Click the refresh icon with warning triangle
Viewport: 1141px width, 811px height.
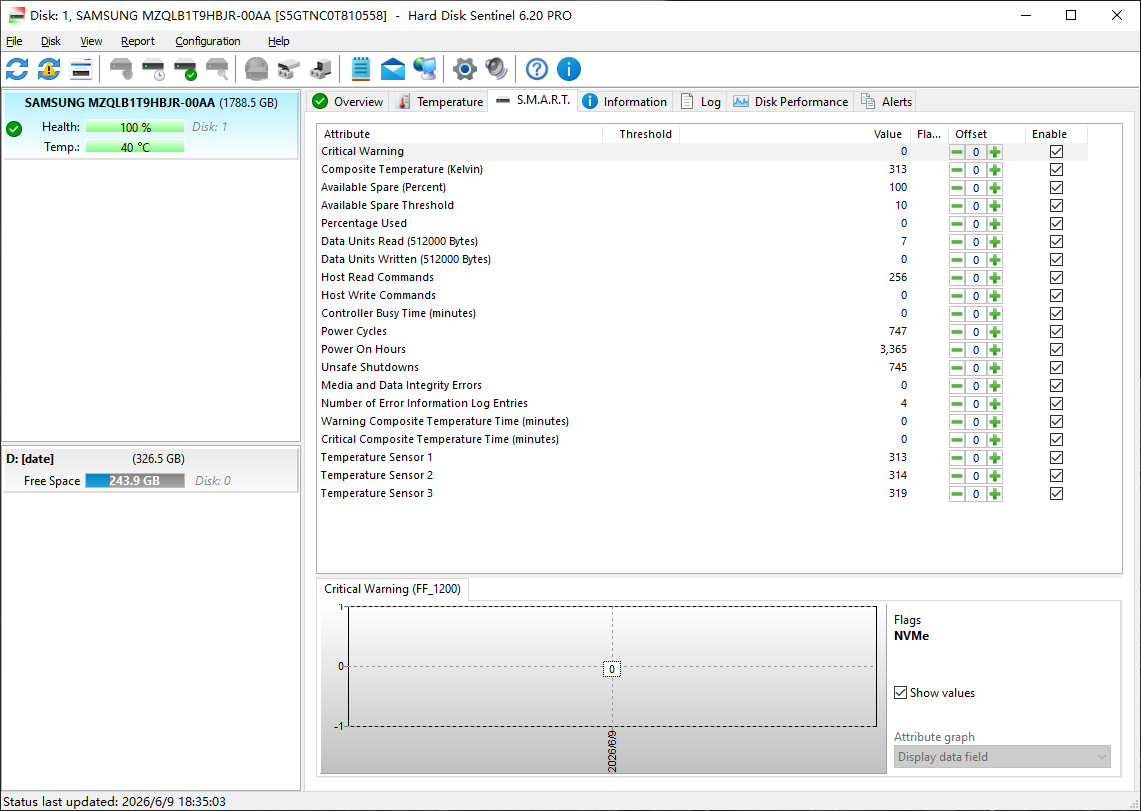pos(49,69)
